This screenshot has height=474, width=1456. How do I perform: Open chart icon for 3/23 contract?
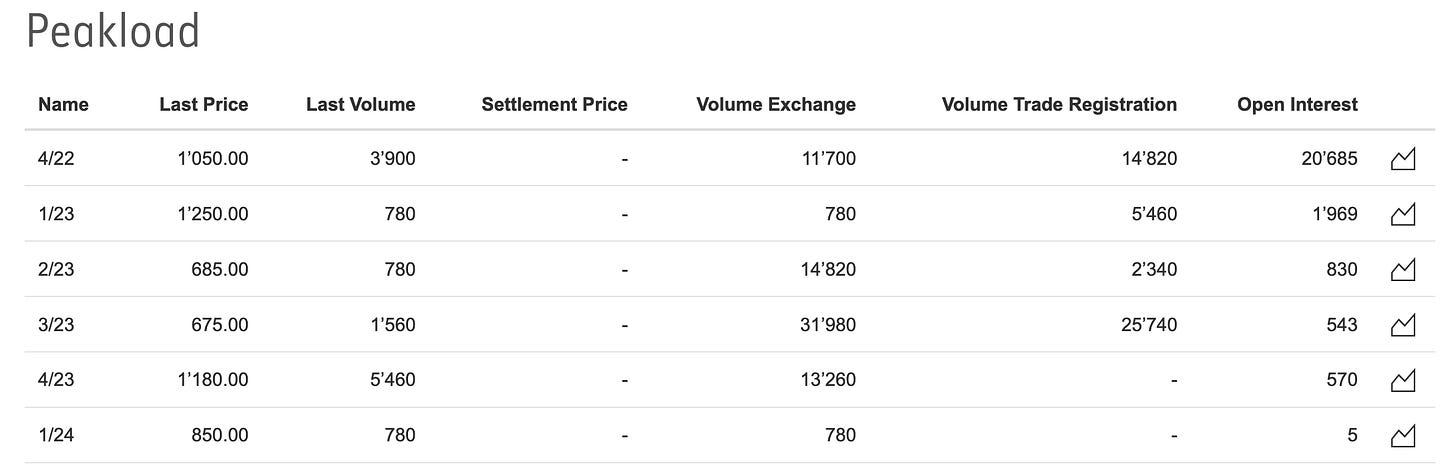tap(1403, 325)
